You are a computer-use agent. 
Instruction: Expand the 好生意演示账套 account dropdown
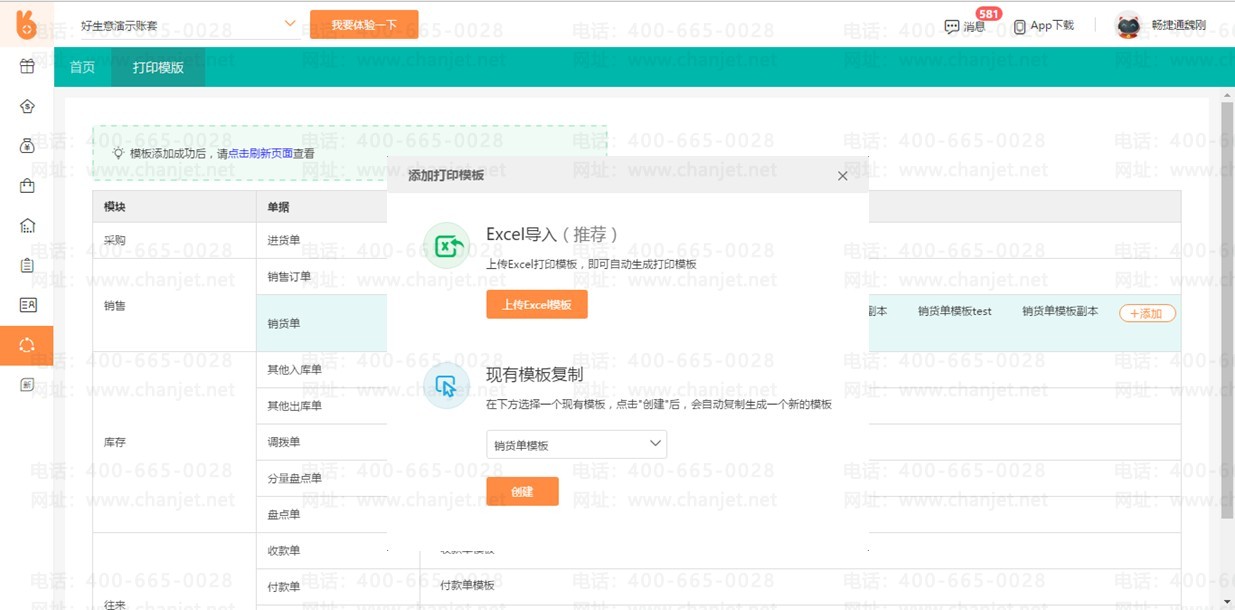click(x=290, y=23)
